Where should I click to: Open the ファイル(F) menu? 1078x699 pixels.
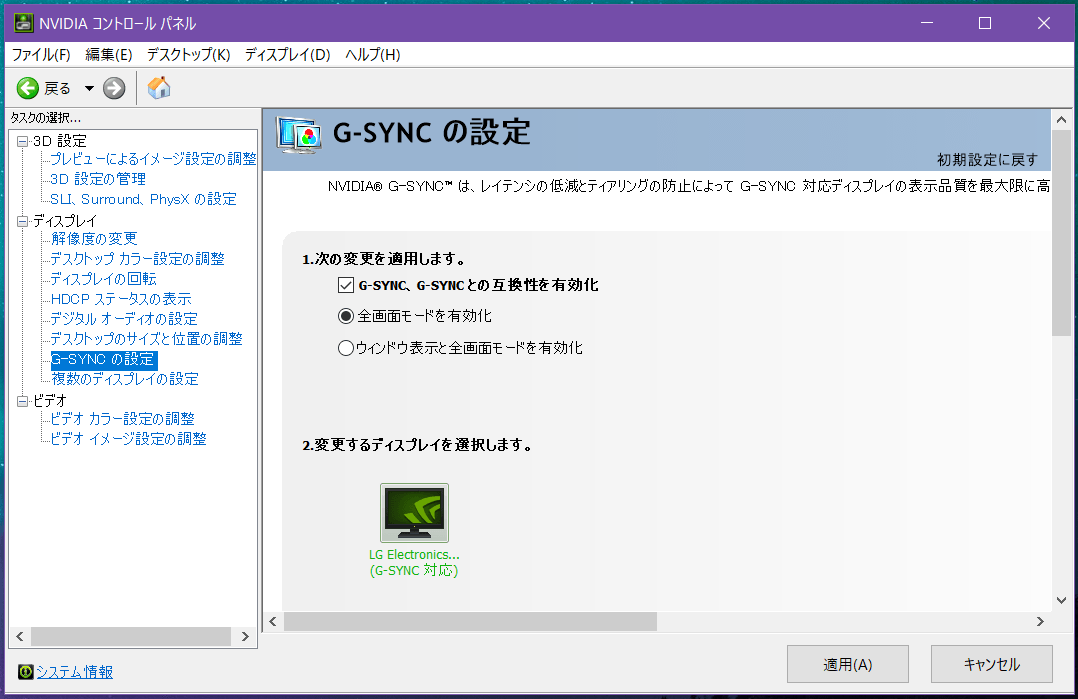(x=41, y=55)
